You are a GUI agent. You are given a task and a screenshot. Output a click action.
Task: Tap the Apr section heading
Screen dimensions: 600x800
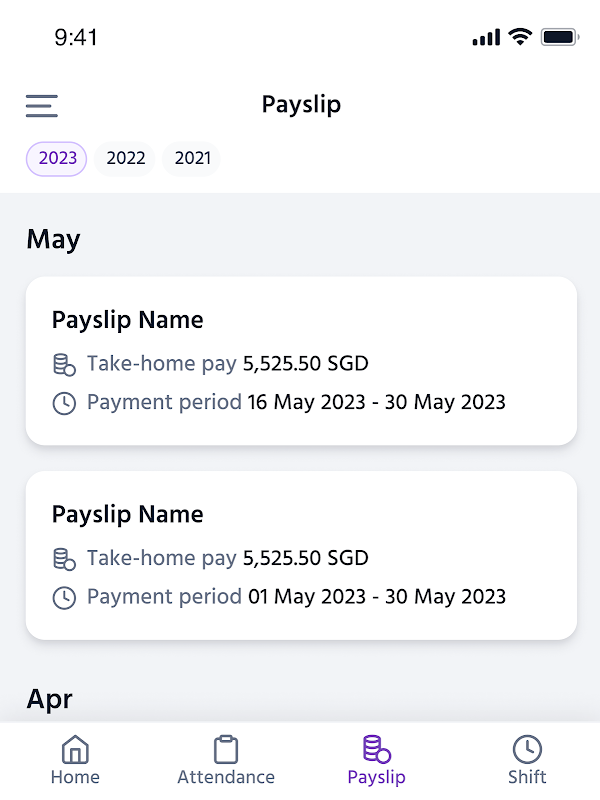50,699
